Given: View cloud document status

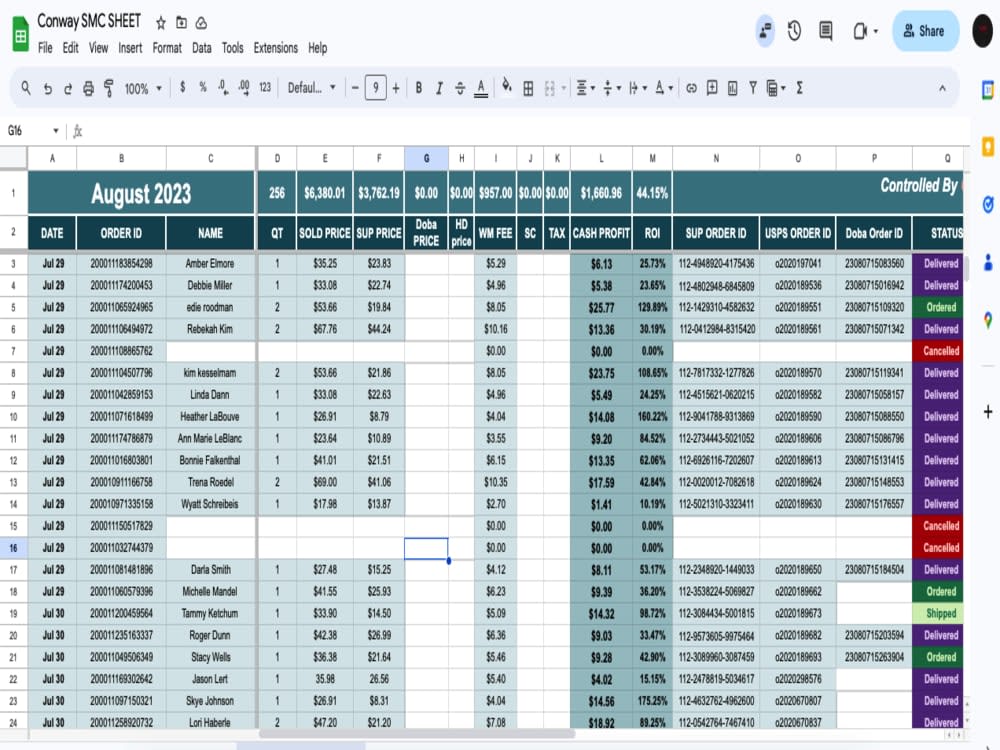Looking at the screenshot, I should [201, 23].
